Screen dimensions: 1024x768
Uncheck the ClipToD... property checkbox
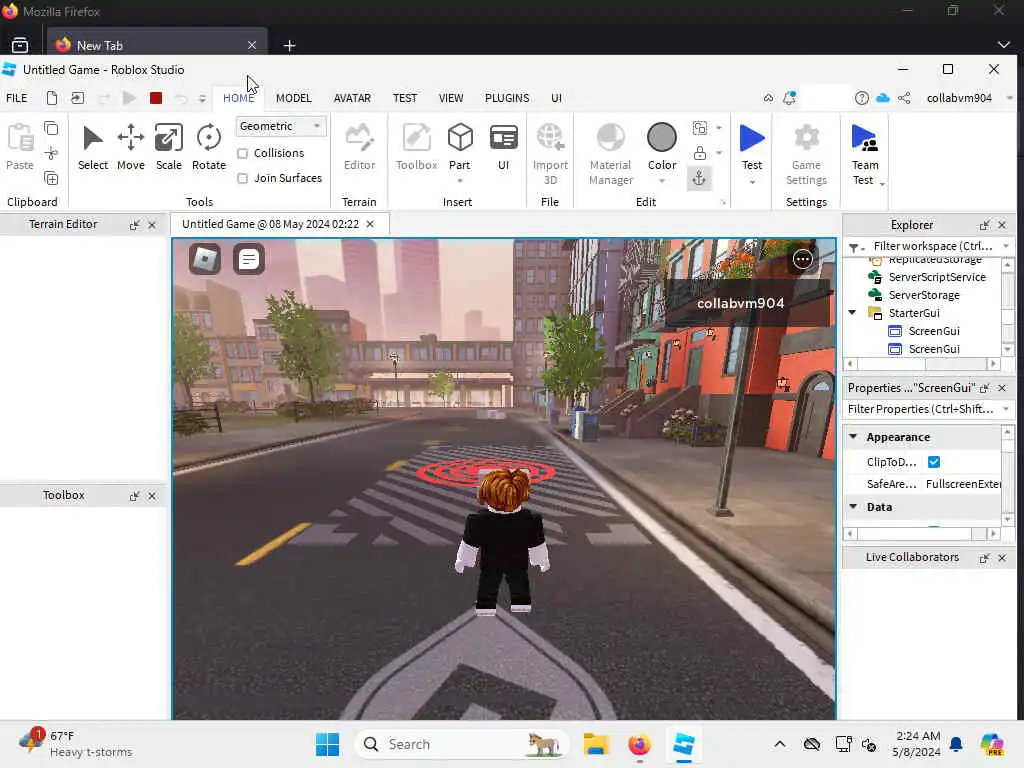click(934, 462)
